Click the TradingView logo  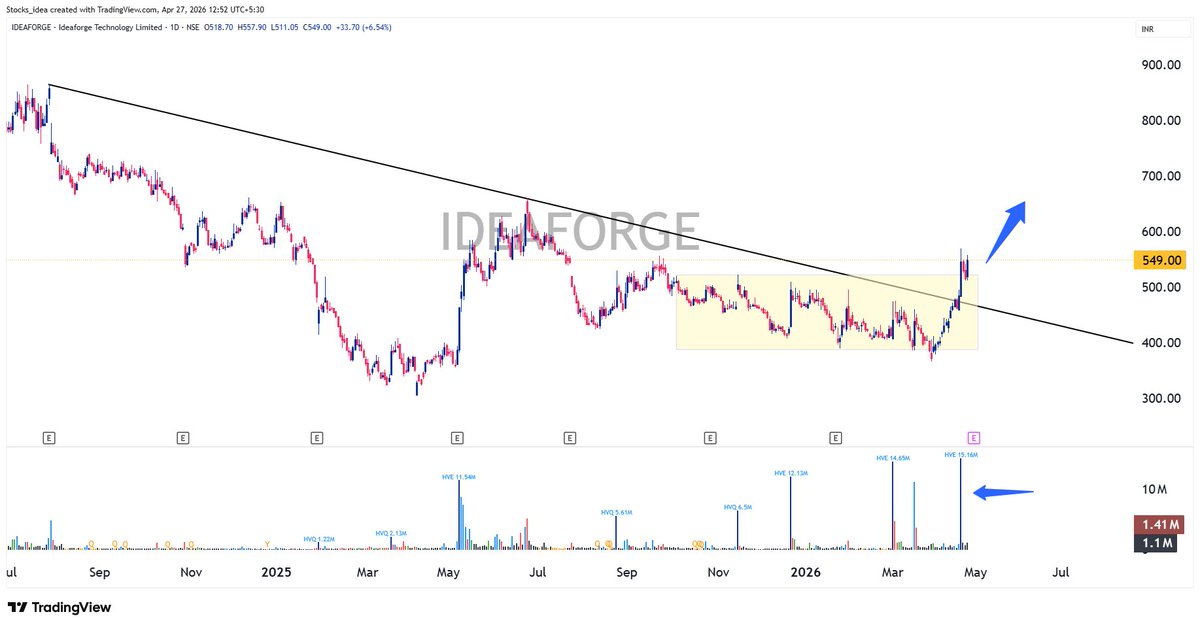(59, 607)
